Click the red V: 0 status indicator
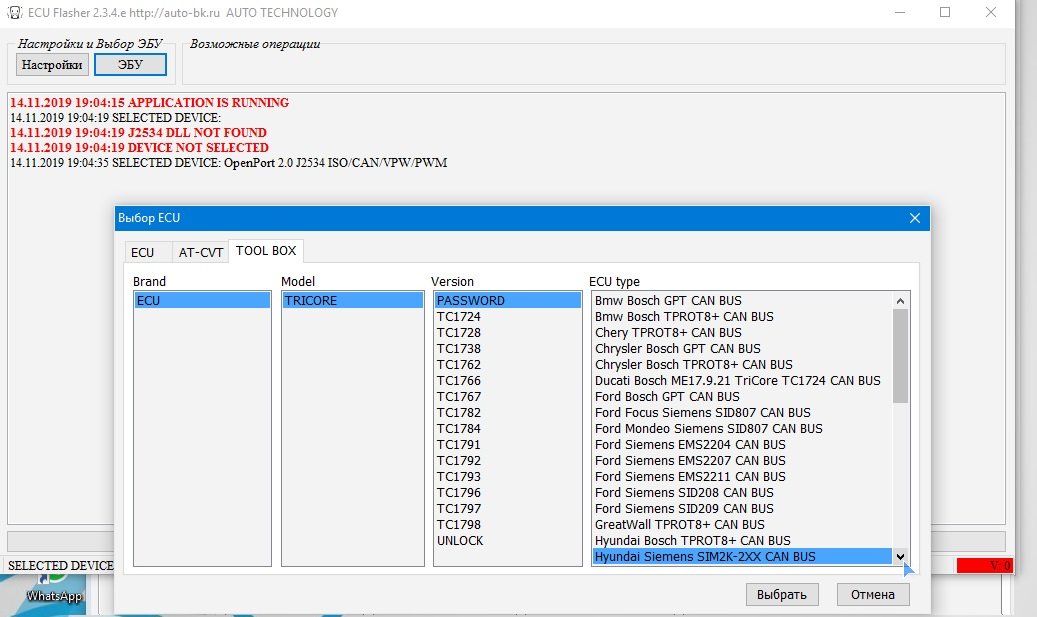The image size is (1037, 617). pos(984,565)
